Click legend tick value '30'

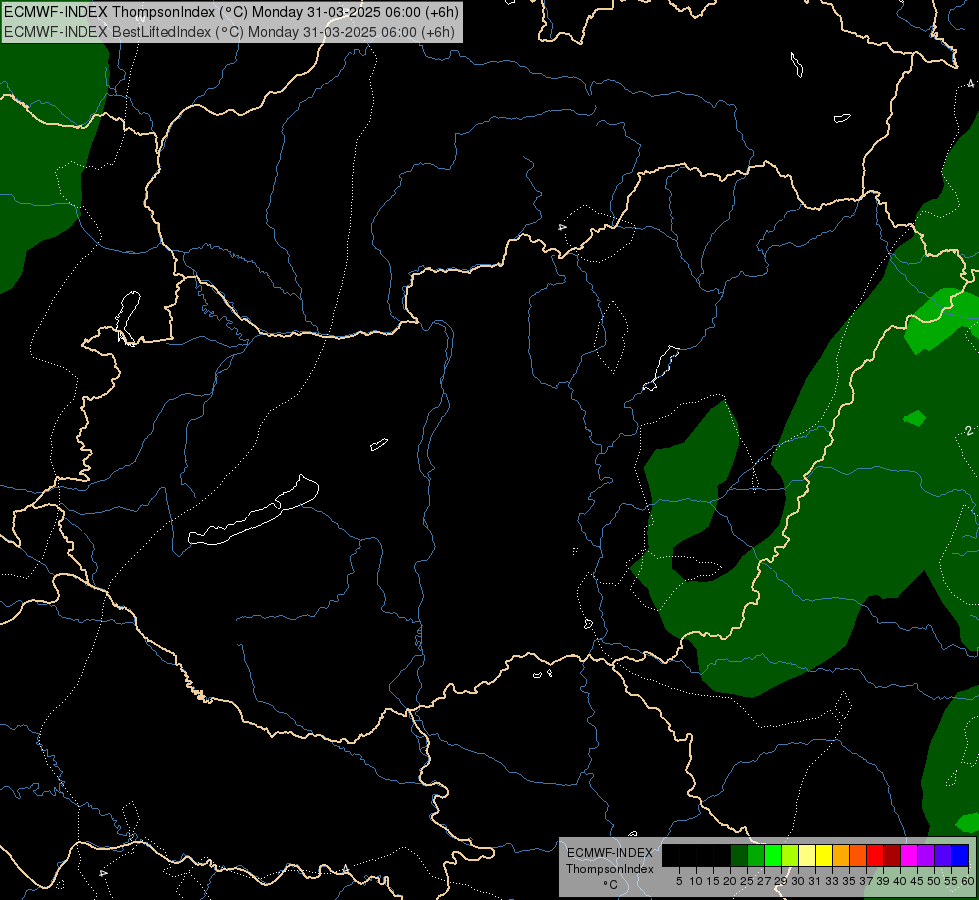(x=798, y=881)
